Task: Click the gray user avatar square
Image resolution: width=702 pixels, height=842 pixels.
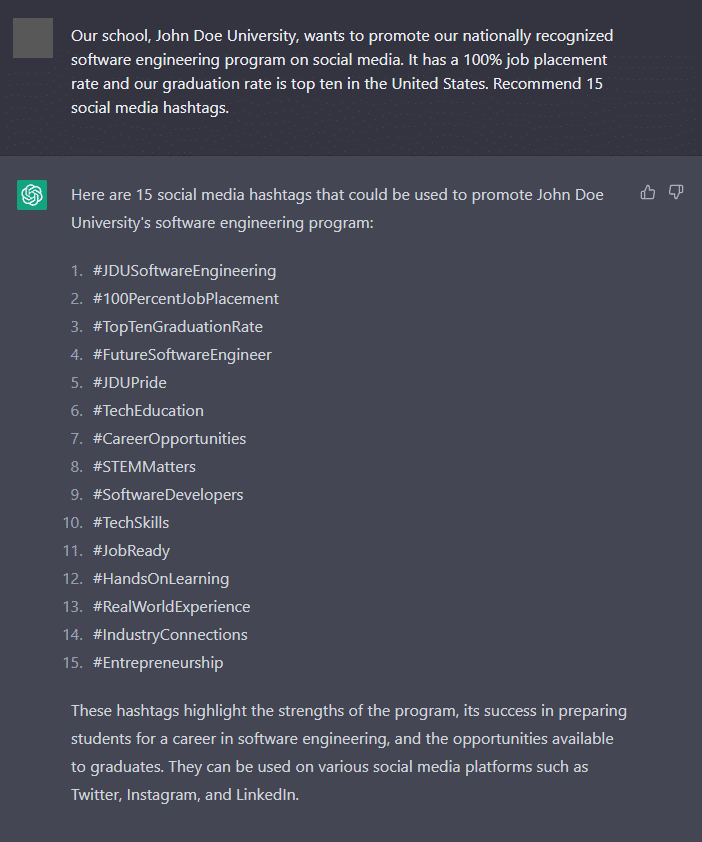Action: pyautogui.click(x=33, y=38)
